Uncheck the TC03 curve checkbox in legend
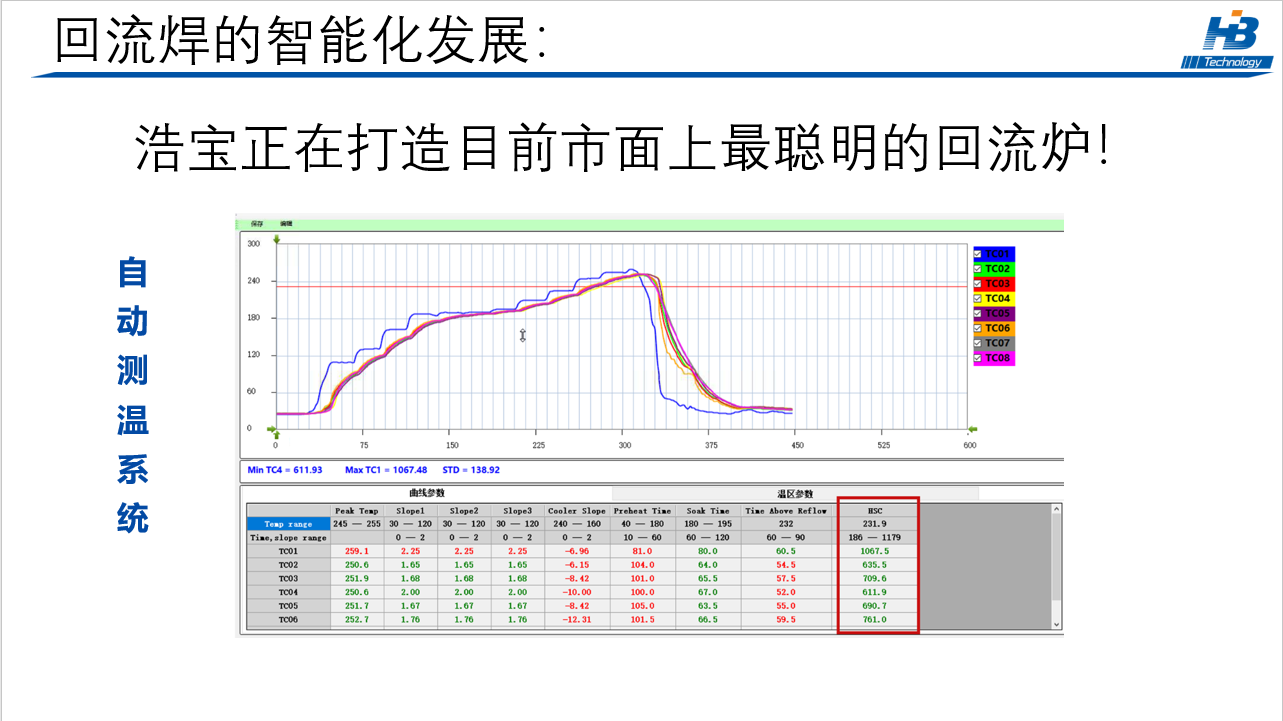The image size is (1283, 721). click(x=979, y=284)
